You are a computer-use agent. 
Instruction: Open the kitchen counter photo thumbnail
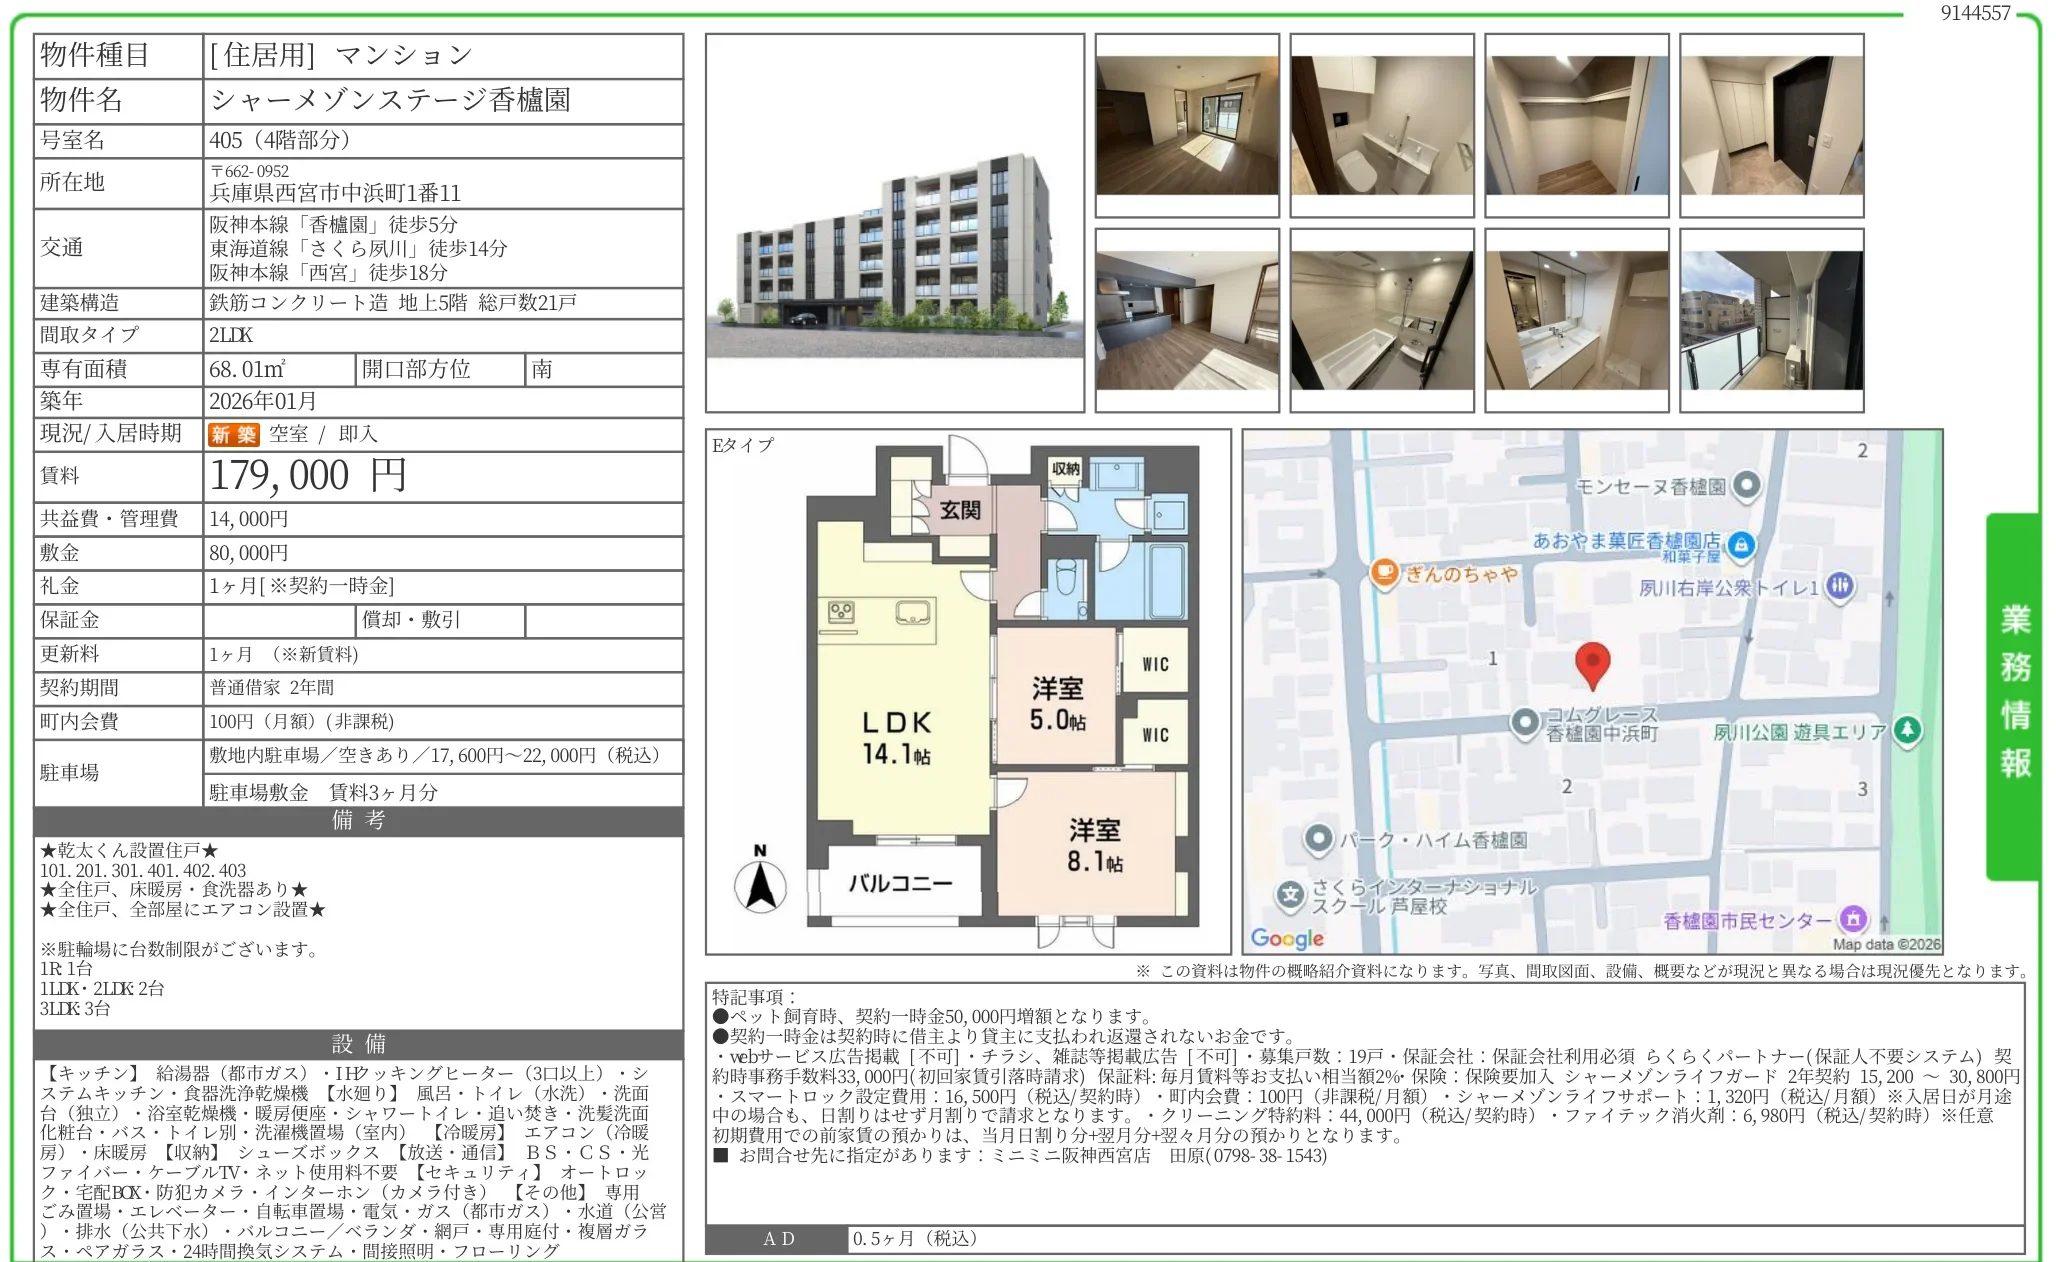point(1186,320)
